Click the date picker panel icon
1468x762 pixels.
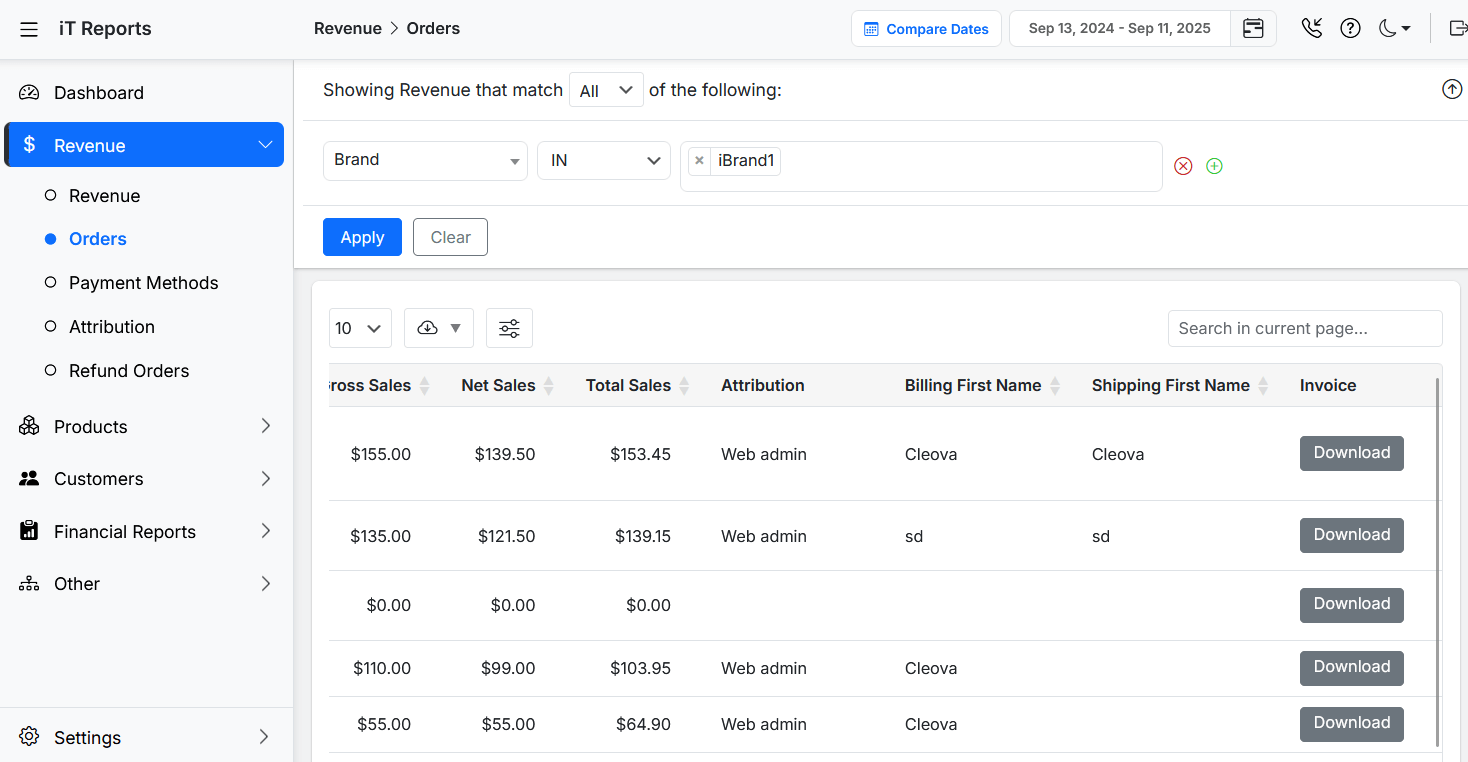click(x=1253, y=28)
